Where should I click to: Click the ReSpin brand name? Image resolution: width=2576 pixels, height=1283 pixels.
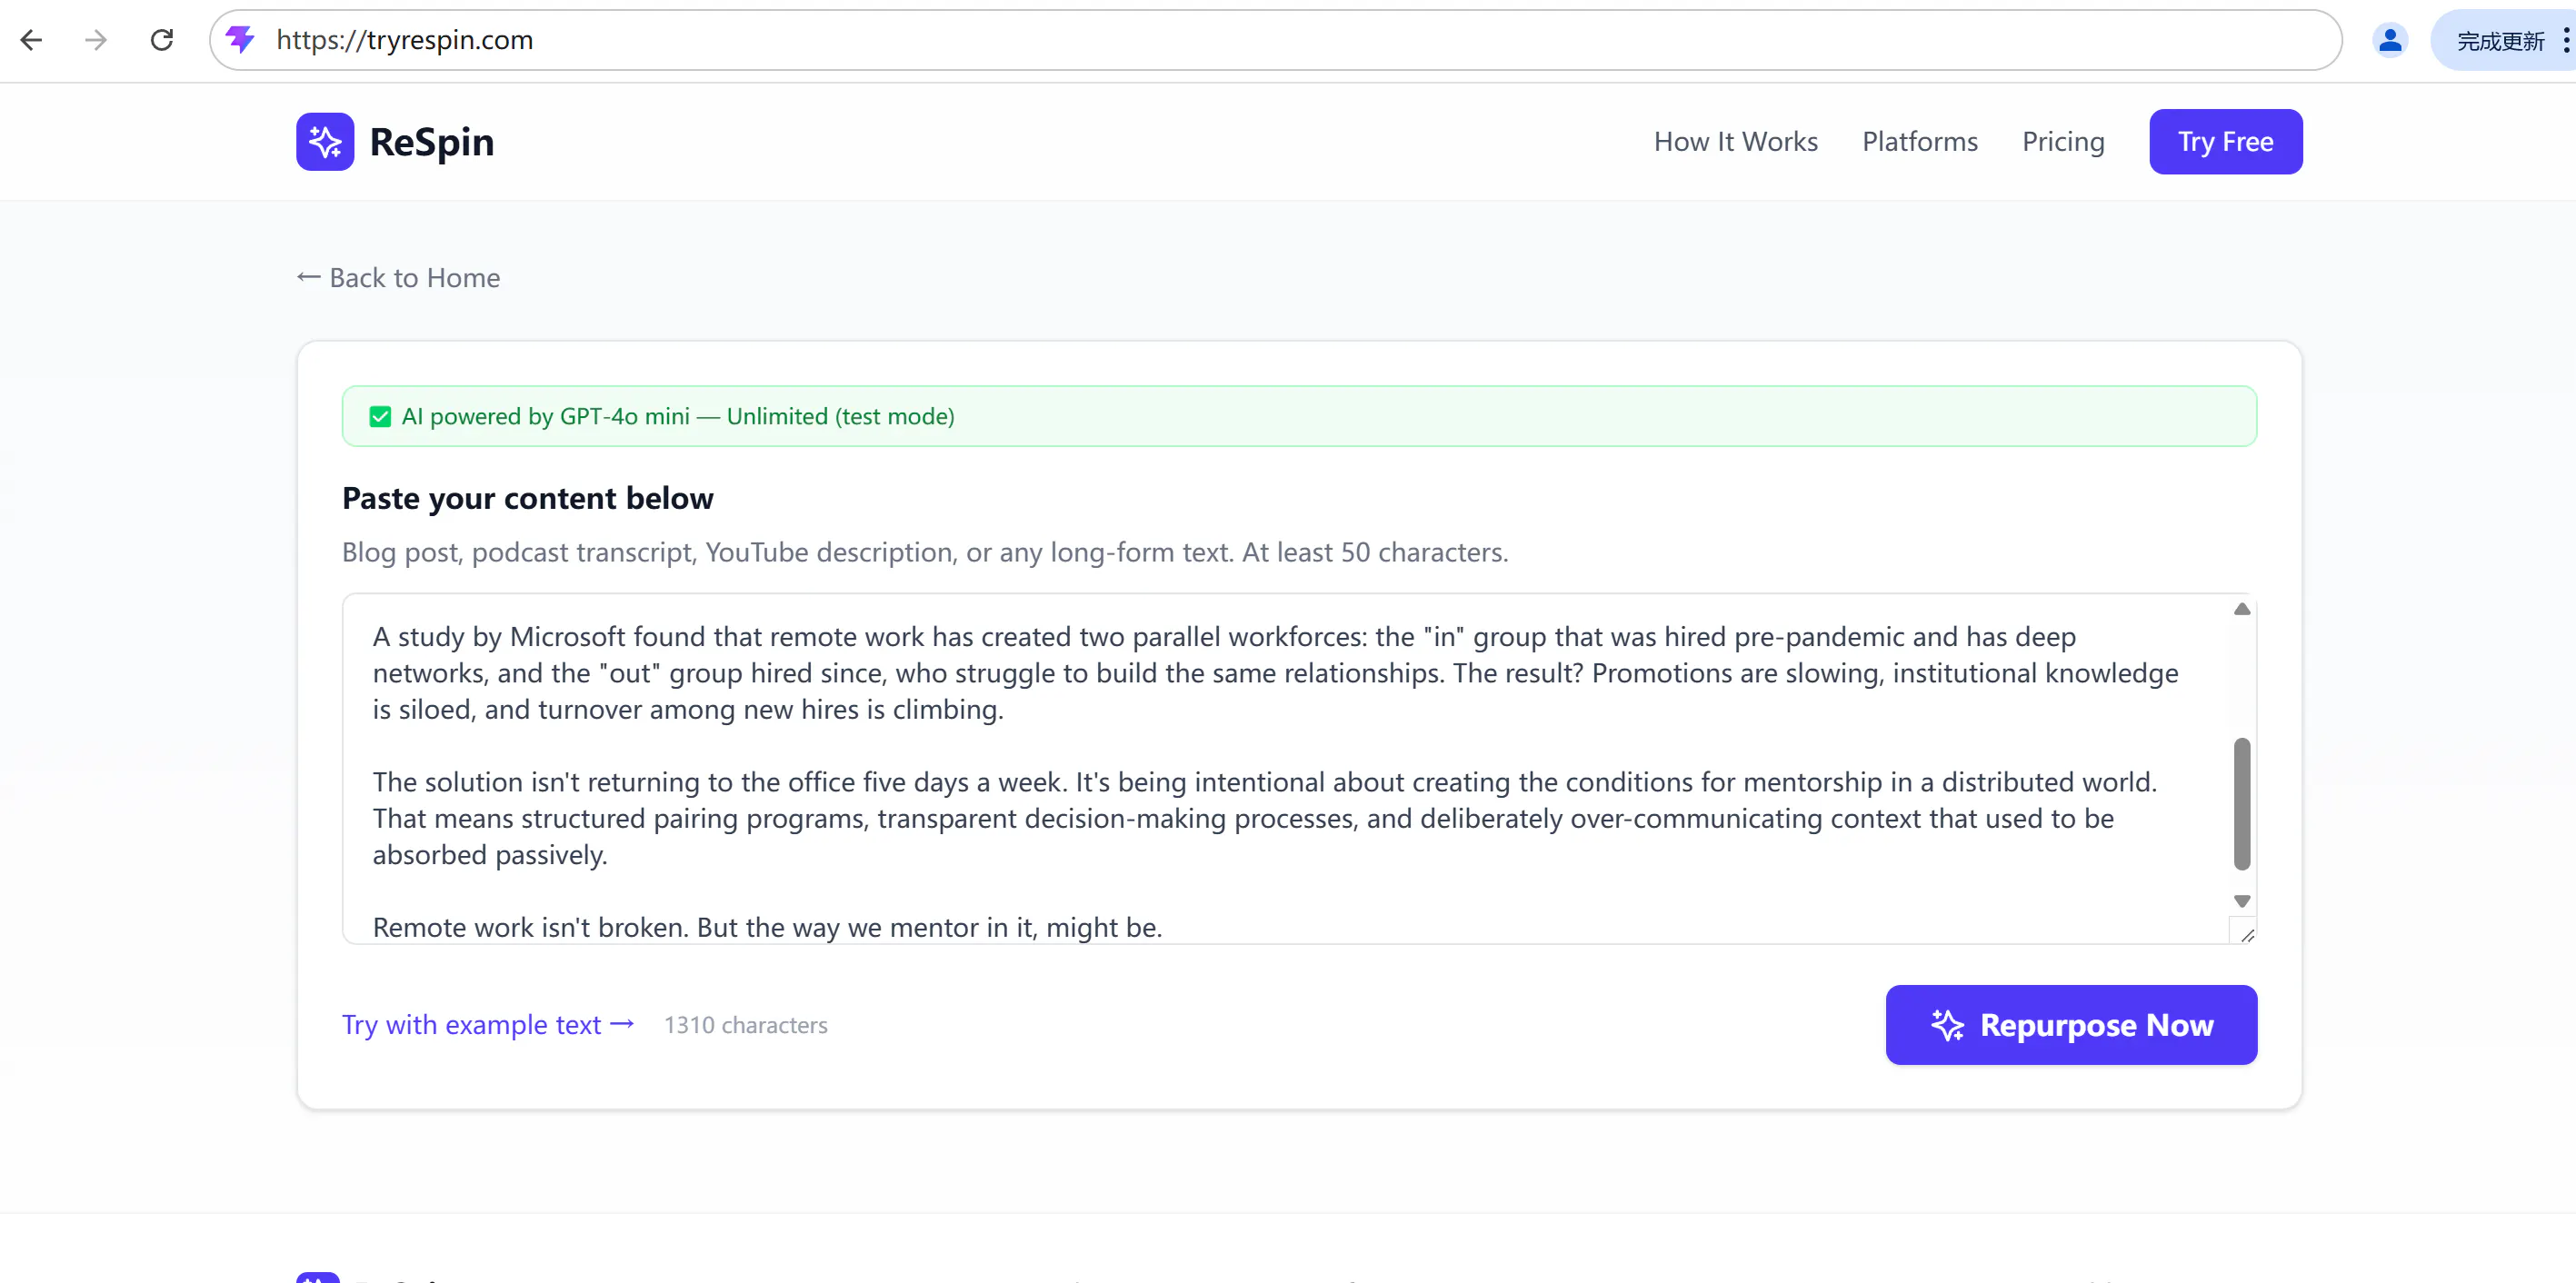432,141
